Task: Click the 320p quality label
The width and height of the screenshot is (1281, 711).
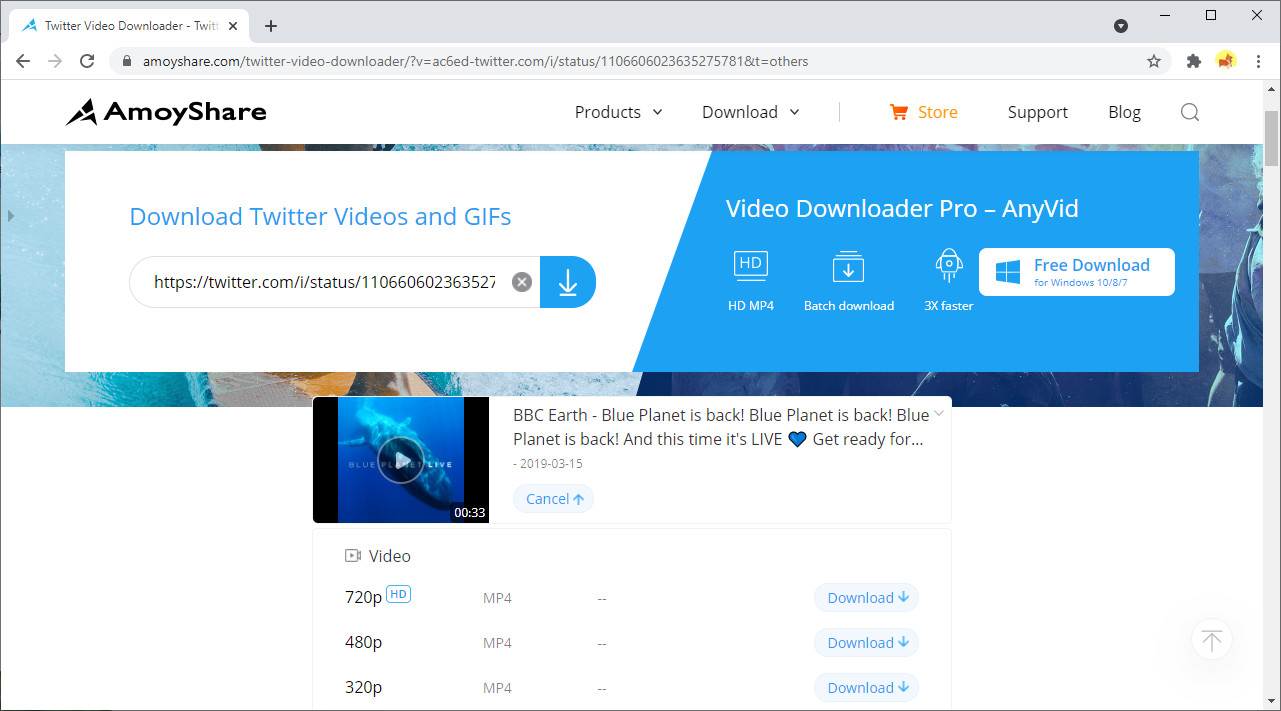Action: pos(363,688)
